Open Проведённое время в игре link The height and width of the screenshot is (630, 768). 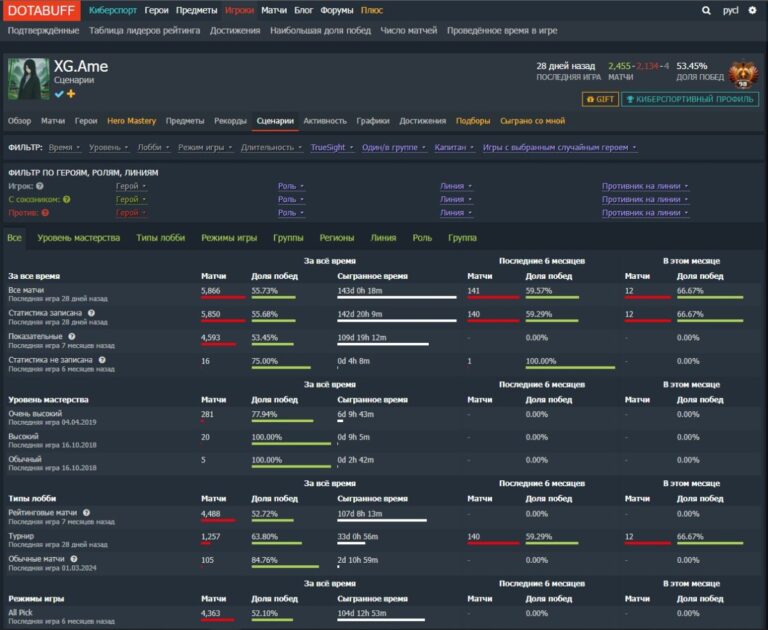(502, 30)
